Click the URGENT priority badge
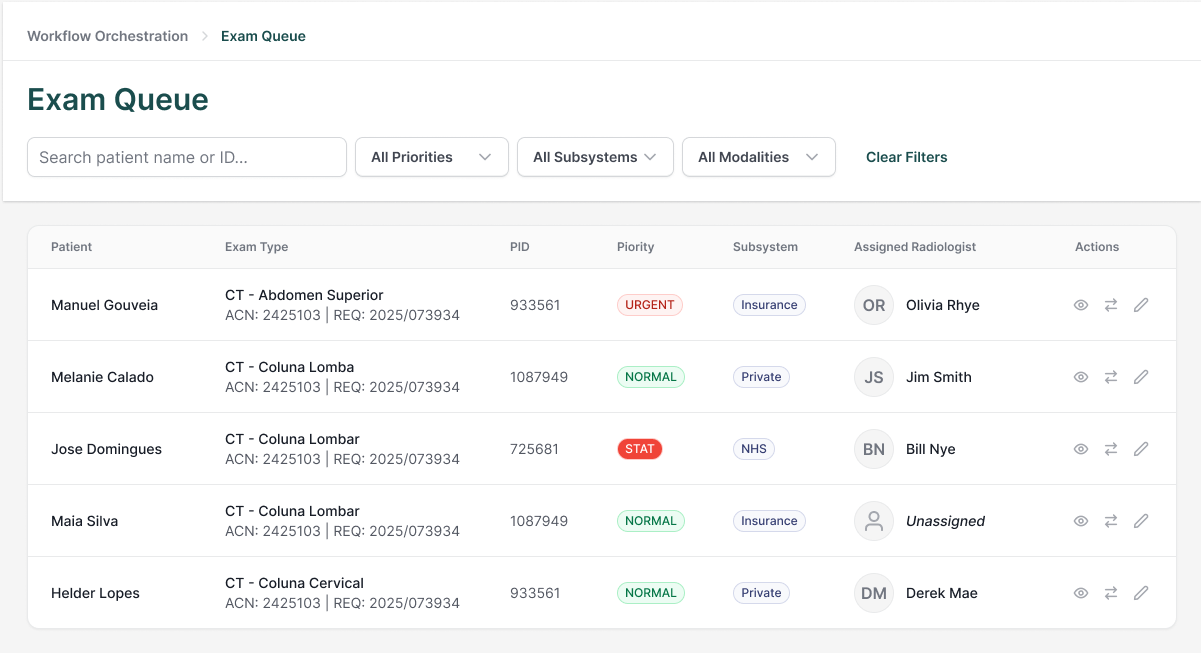The image size is (1201, 653). pyautogui.click(x=650, y=305)
